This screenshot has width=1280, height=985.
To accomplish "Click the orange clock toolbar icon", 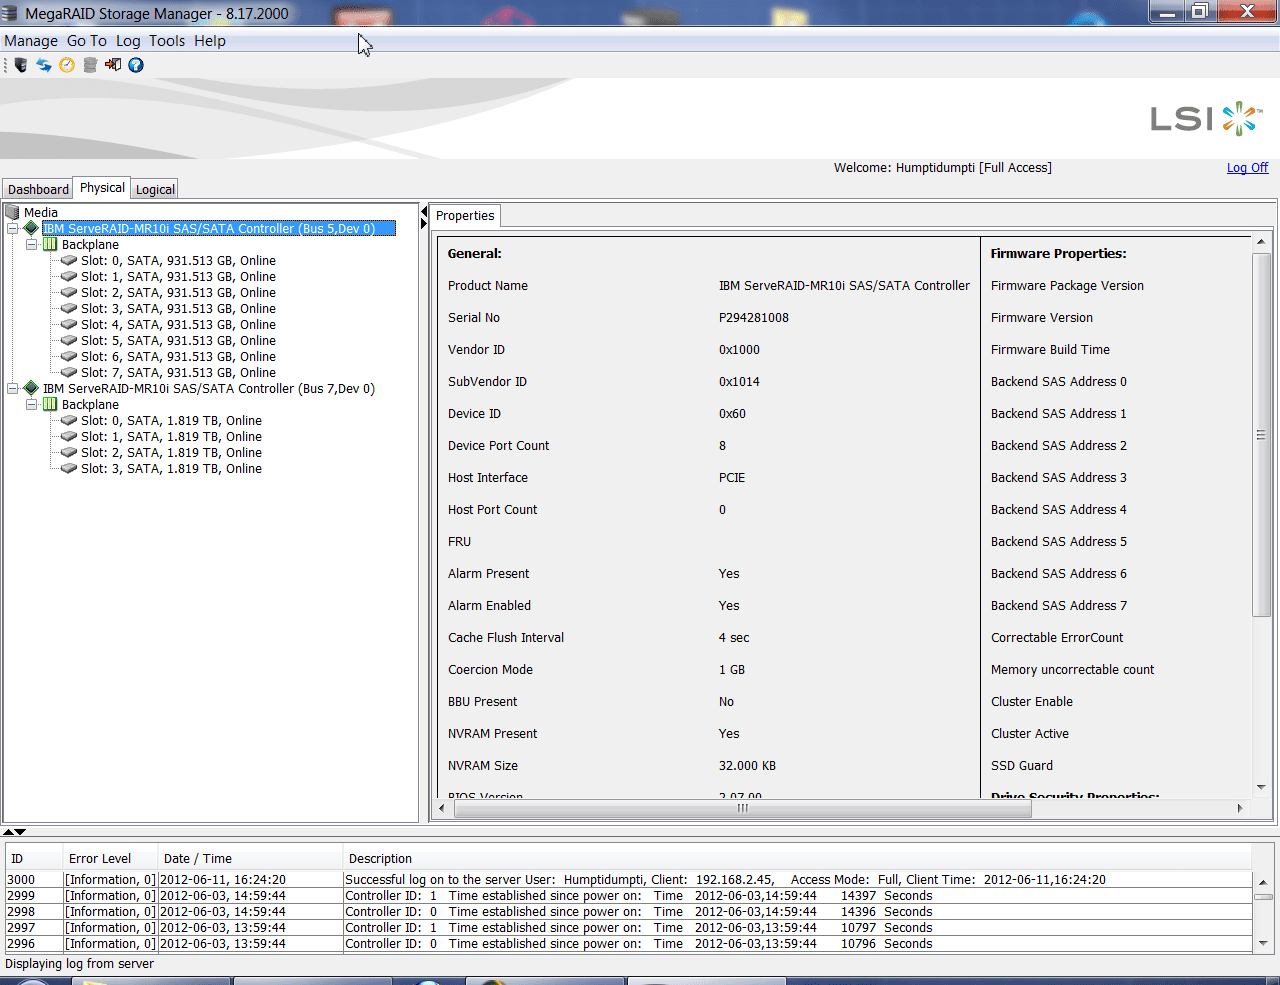I will pos(67,65).
